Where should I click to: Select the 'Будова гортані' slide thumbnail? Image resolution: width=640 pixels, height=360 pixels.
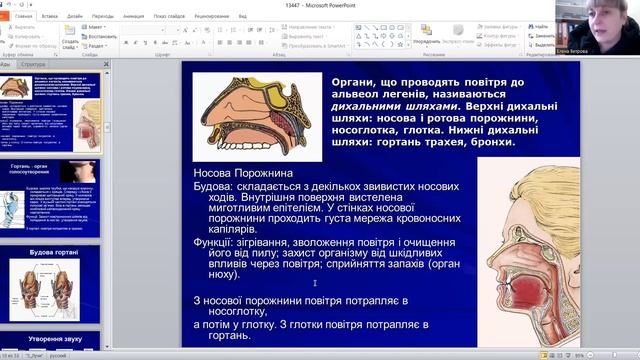point(49,284)
